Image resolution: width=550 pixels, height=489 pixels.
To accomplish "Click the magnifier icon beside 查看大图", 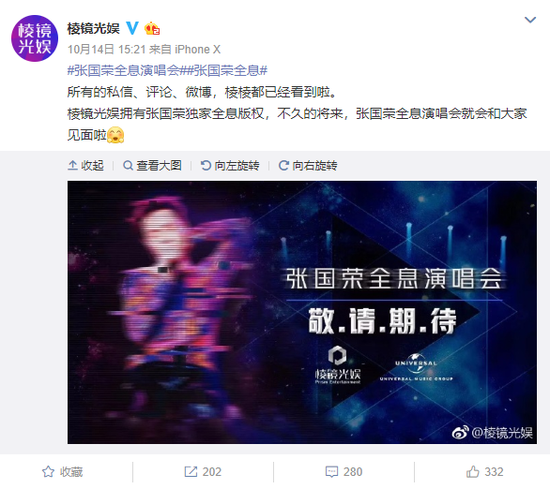I will click(128, 165).
